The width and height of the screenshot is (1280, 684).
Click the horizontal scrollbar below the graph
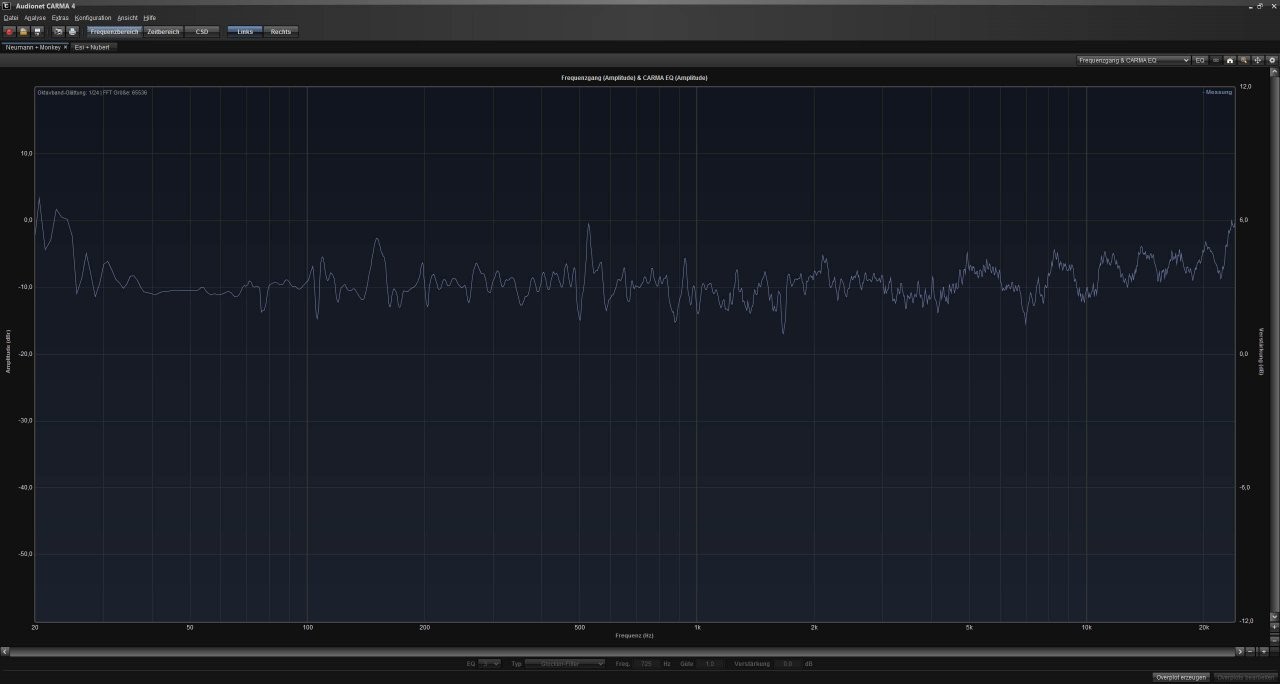[622, 651]
